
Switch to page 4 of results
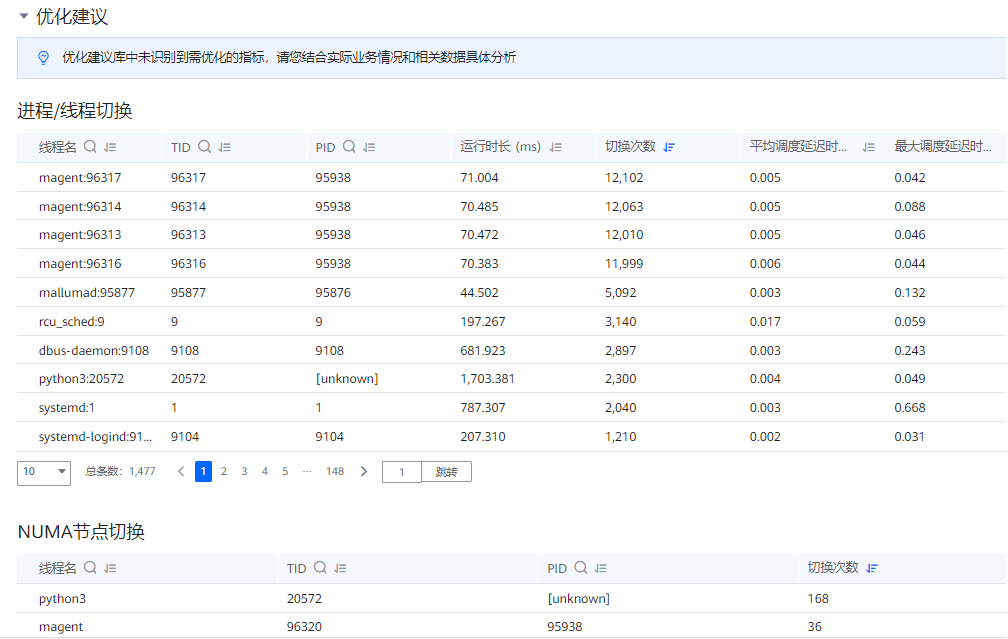pyautogui.click(x=265, y=472)
